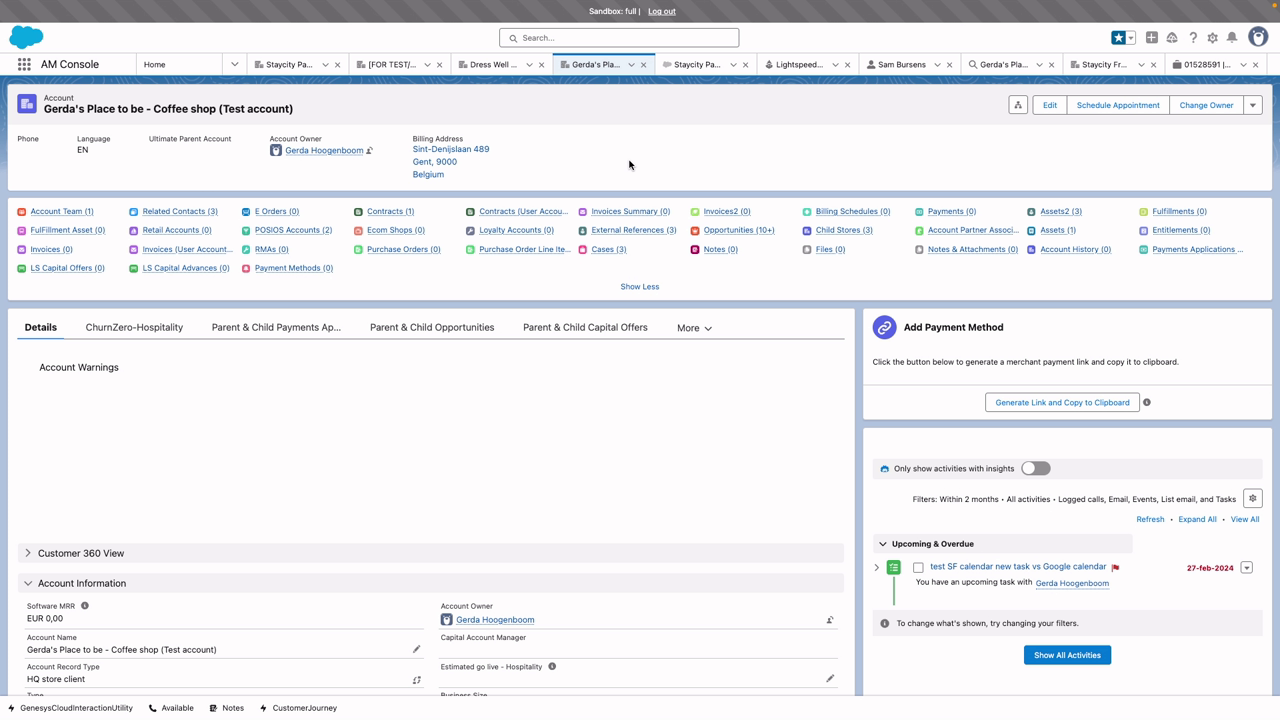The image size is (1280, 720).
Task: Click Schedule Appointment button
Action: [1118, 105]
